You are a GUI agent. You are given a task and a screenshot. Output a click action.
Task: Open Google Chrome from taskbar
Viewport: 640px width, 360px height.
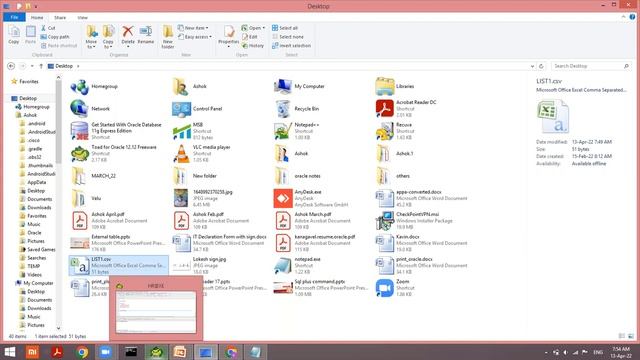(x=82, y=352)
